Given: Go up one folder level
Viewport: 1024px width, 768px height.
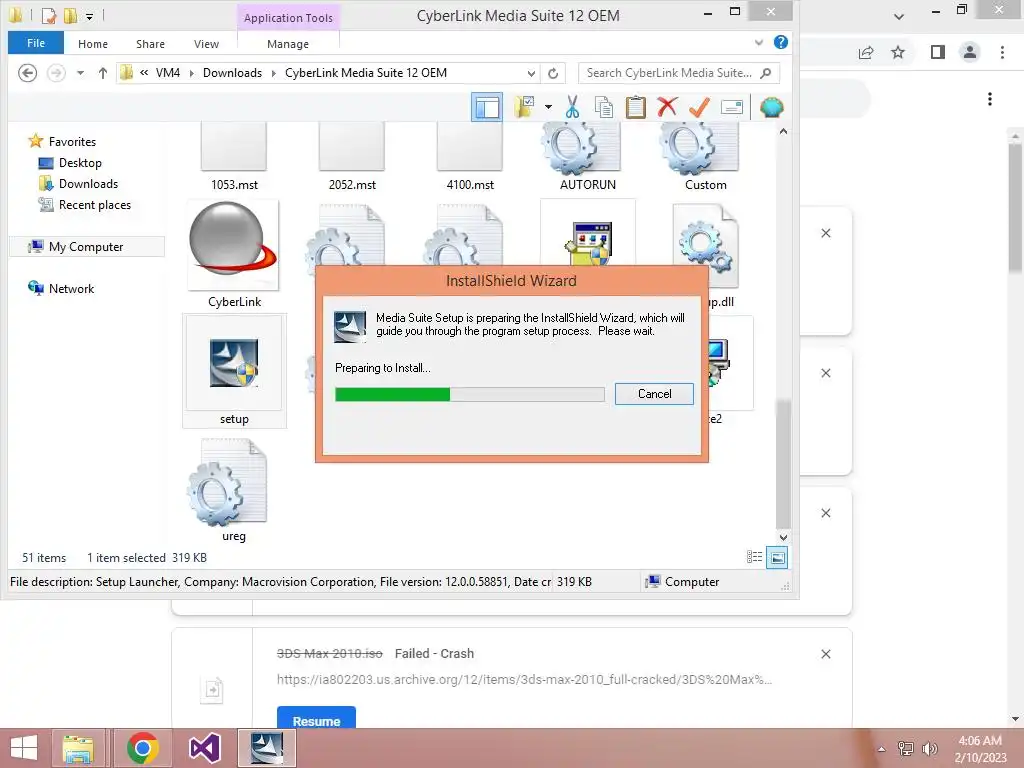Looking at the screenshot, I should pyautogui.click(x=103, y=73).
